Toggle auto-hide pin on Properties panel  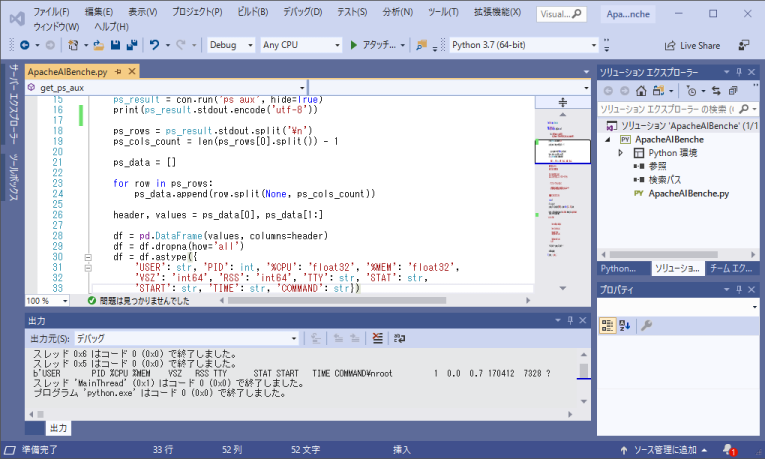point(739,290)
